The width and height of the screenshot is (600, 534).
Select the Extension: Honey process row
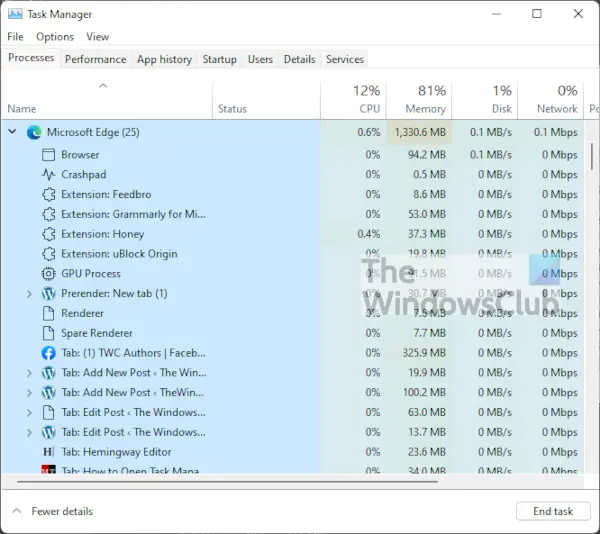click(293, 234)
